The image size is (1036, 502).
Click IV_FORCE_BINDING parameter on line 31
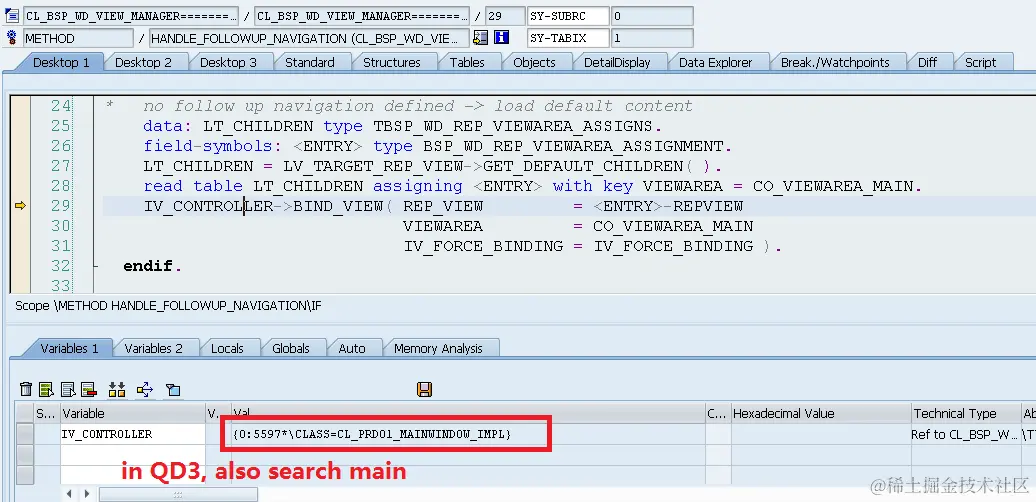[484, 246]
